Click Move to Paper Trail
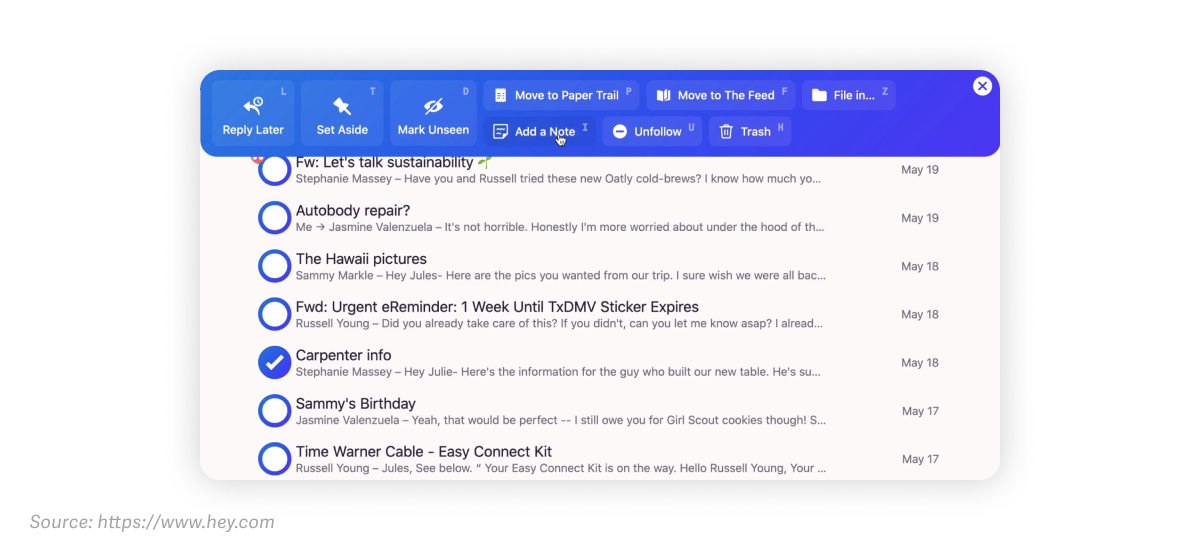The height and width of the screenshot is (560, 1200). 561,95
